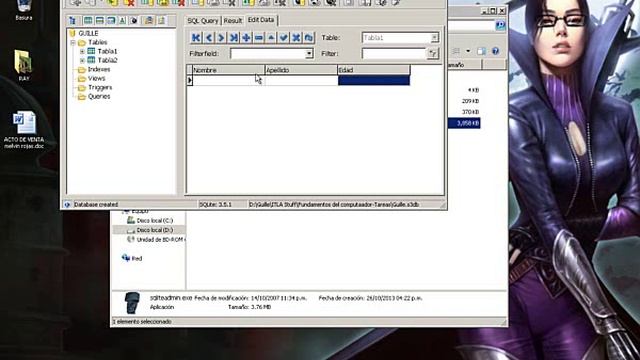Delete record with minus button
The width and height of the screenshot is (640, 360).
coord(259,38)
